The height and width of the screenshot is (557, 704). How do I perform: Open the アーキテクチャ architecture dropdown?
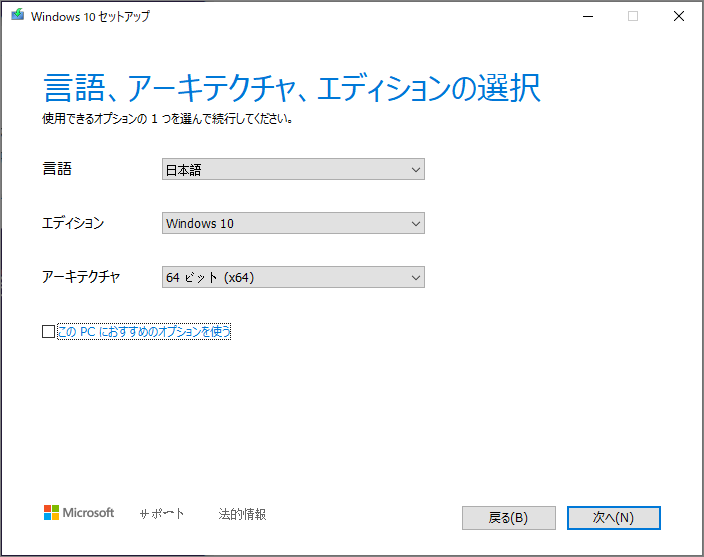(x=293, y=277)
